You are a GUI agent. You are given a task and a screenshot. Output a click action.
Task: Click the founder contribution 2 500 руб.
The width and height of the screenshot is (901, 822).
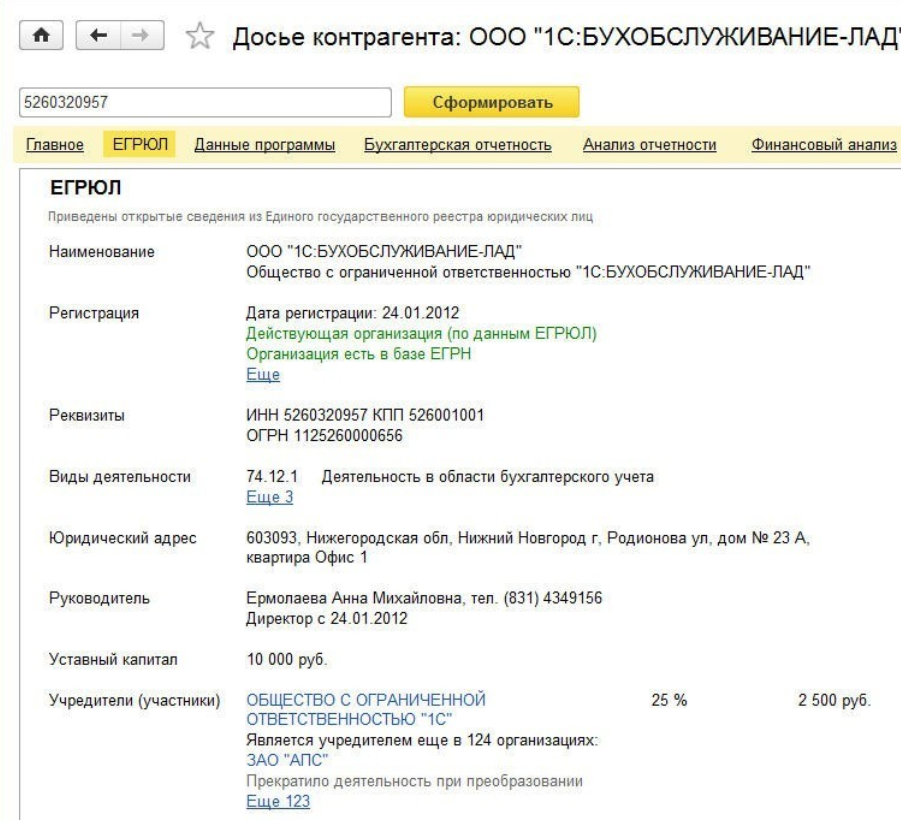tap(834, 700)
